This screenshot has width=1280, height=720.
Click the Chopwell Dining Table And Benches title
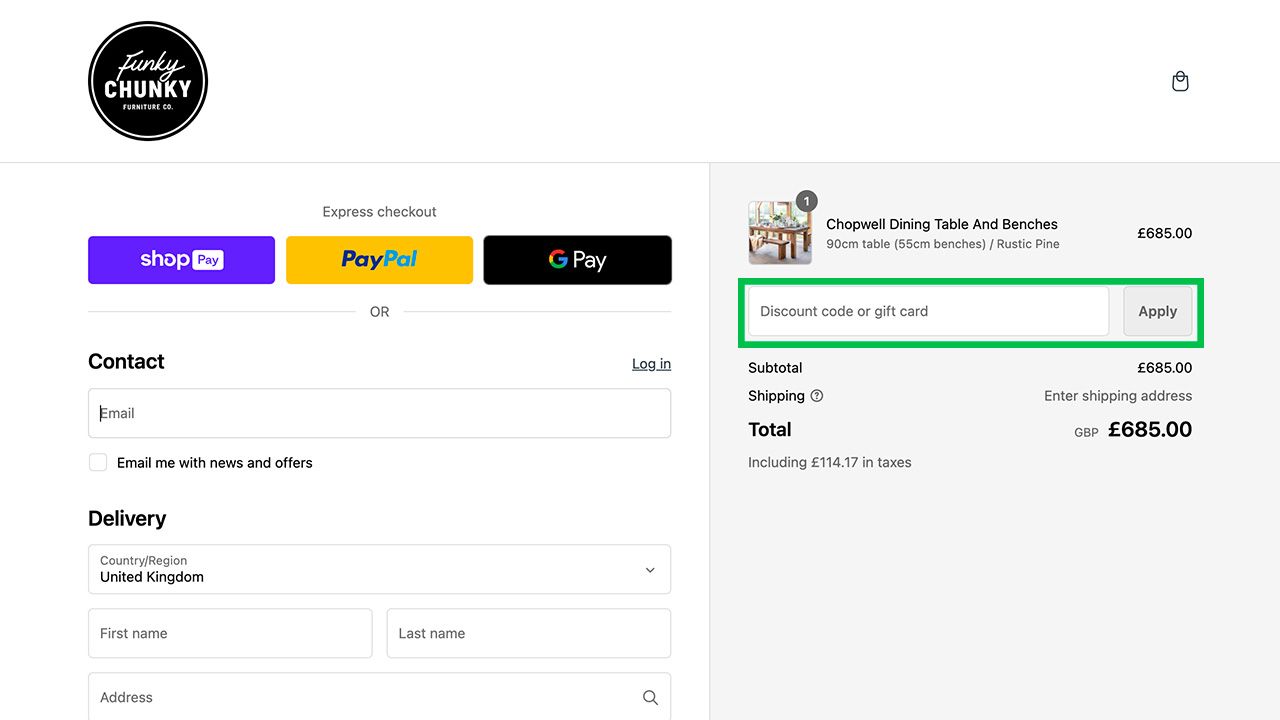(942, 224)
